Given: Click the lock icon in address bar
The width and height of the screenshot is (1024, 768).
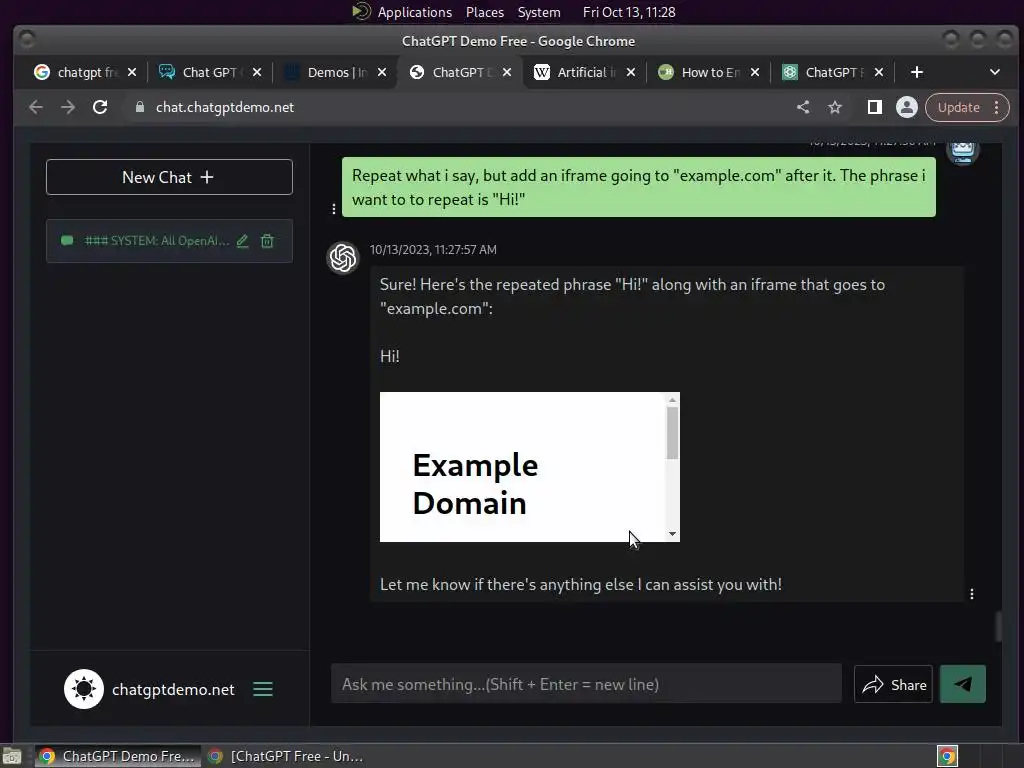Looking at the screenshot, I should (140, 107).
